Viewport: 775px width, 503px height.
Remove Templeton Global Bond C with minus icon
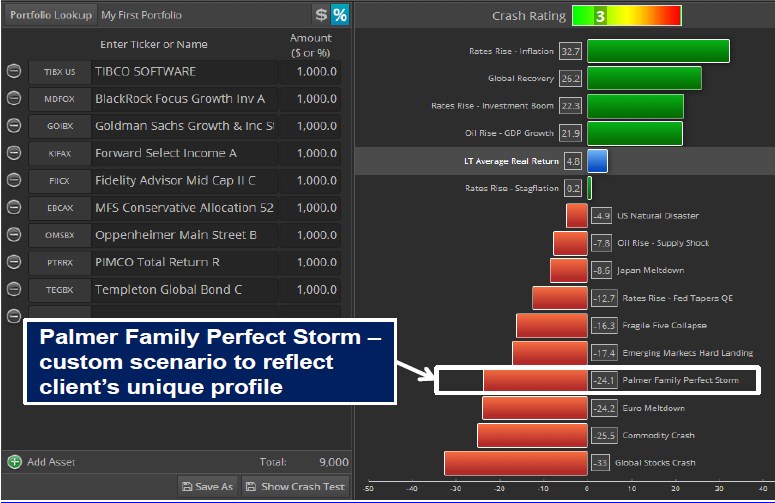click(14, 289)
